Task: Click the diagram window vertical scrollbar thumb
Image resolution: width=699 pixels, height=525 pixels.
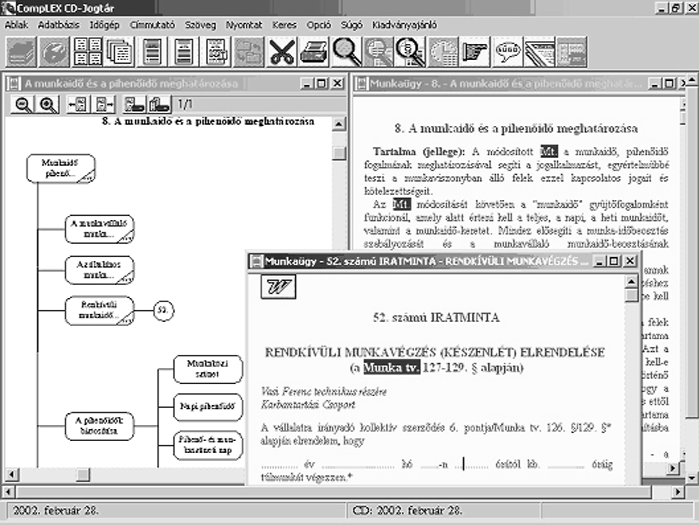Action: [339, 153]
